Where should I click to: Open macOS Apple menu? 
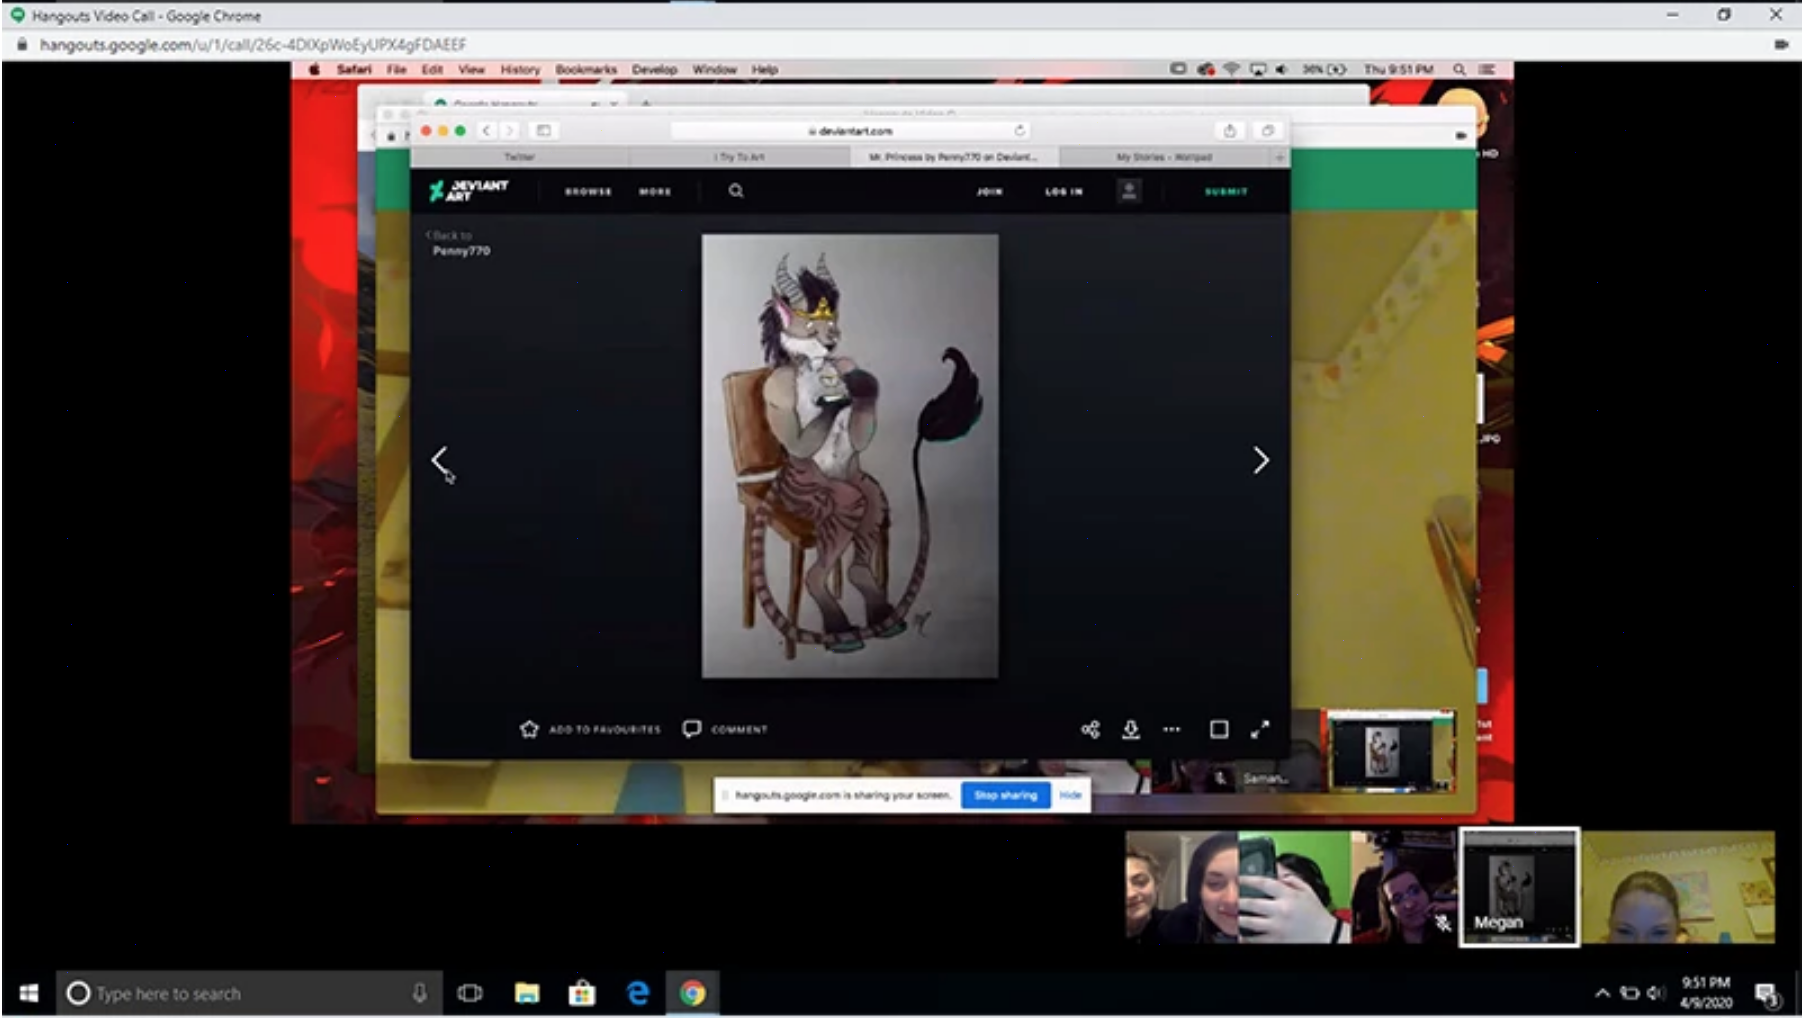(314, 69)
